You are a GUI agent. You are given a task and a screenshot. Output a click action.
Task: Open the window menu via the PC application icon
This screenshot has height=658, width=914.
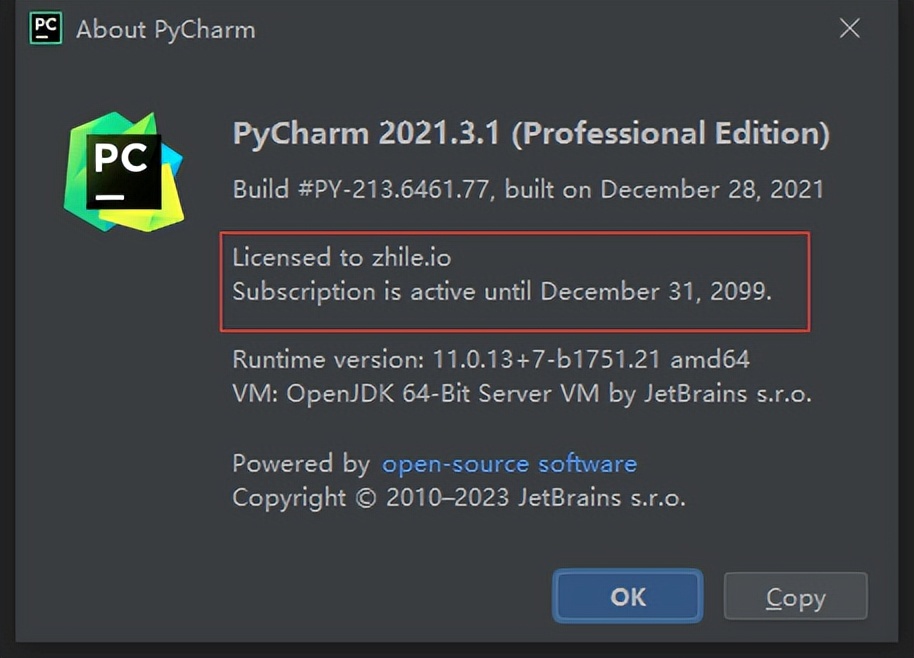[44, 28]
